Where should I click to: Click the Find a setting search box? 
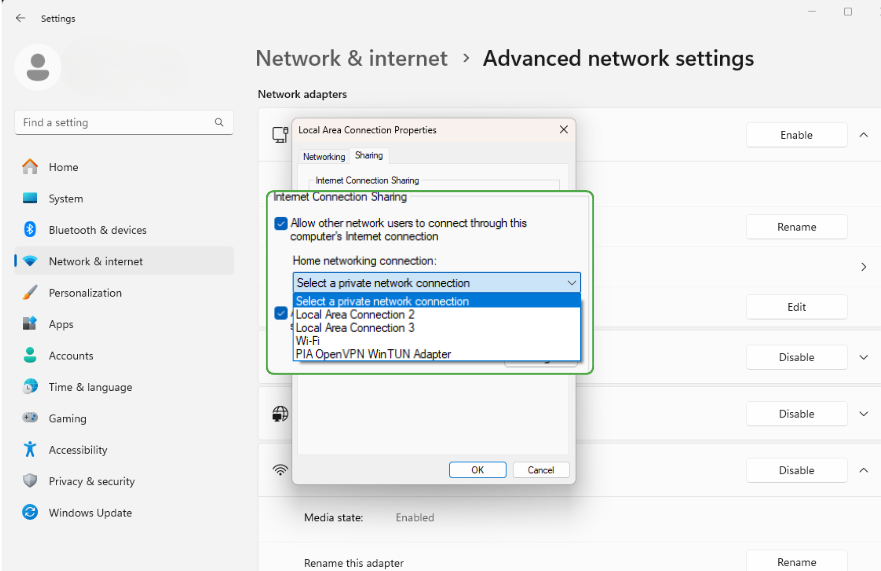[115, 123]
